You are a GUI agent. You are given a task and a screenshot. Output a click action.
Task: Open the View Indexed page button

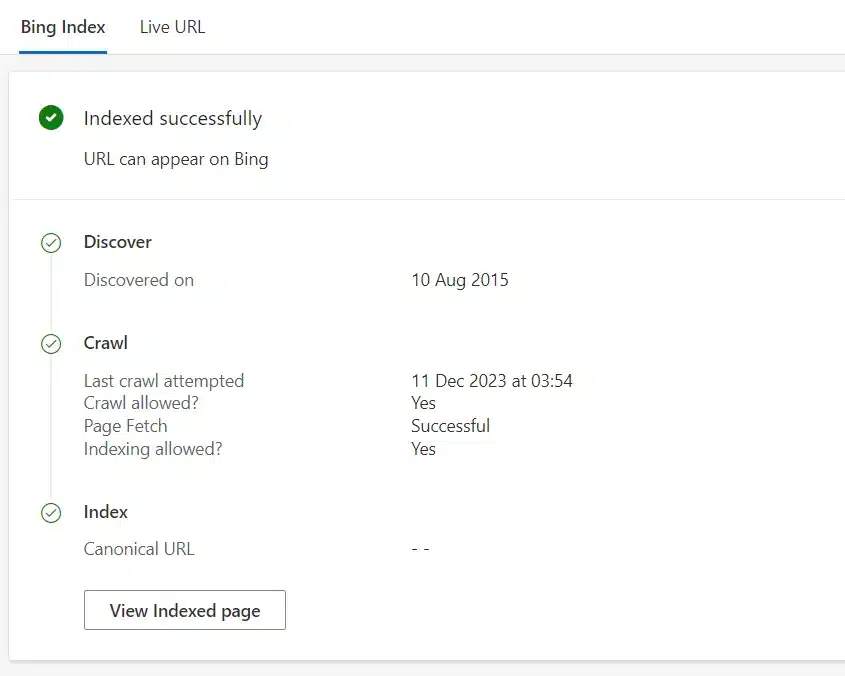(185, 610)
